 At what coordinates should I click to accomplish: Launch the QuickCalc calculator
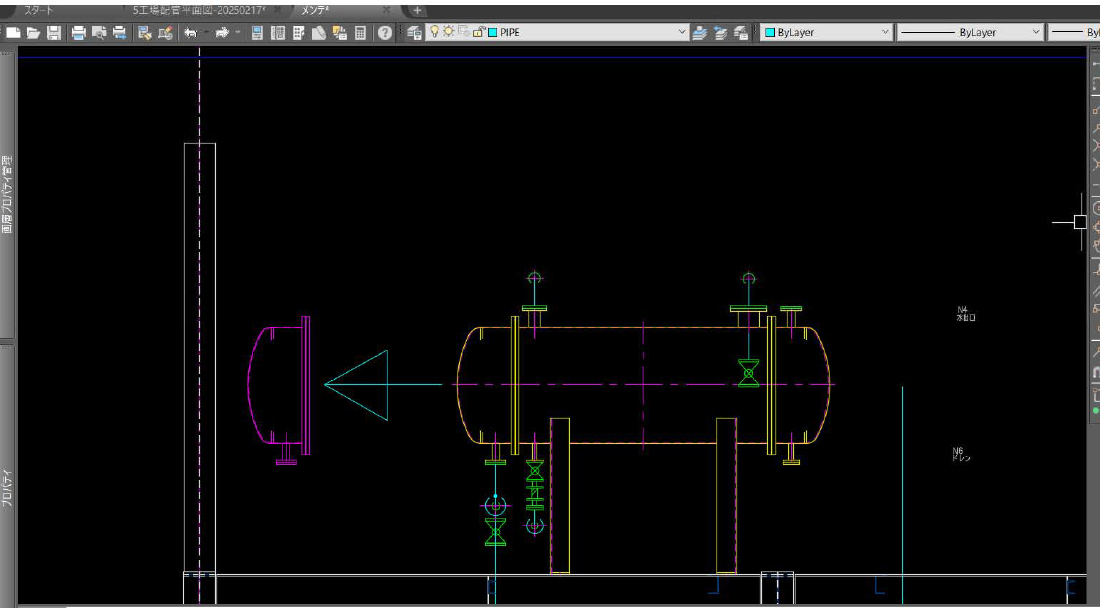pyautogui.click(x=361, y=32)
